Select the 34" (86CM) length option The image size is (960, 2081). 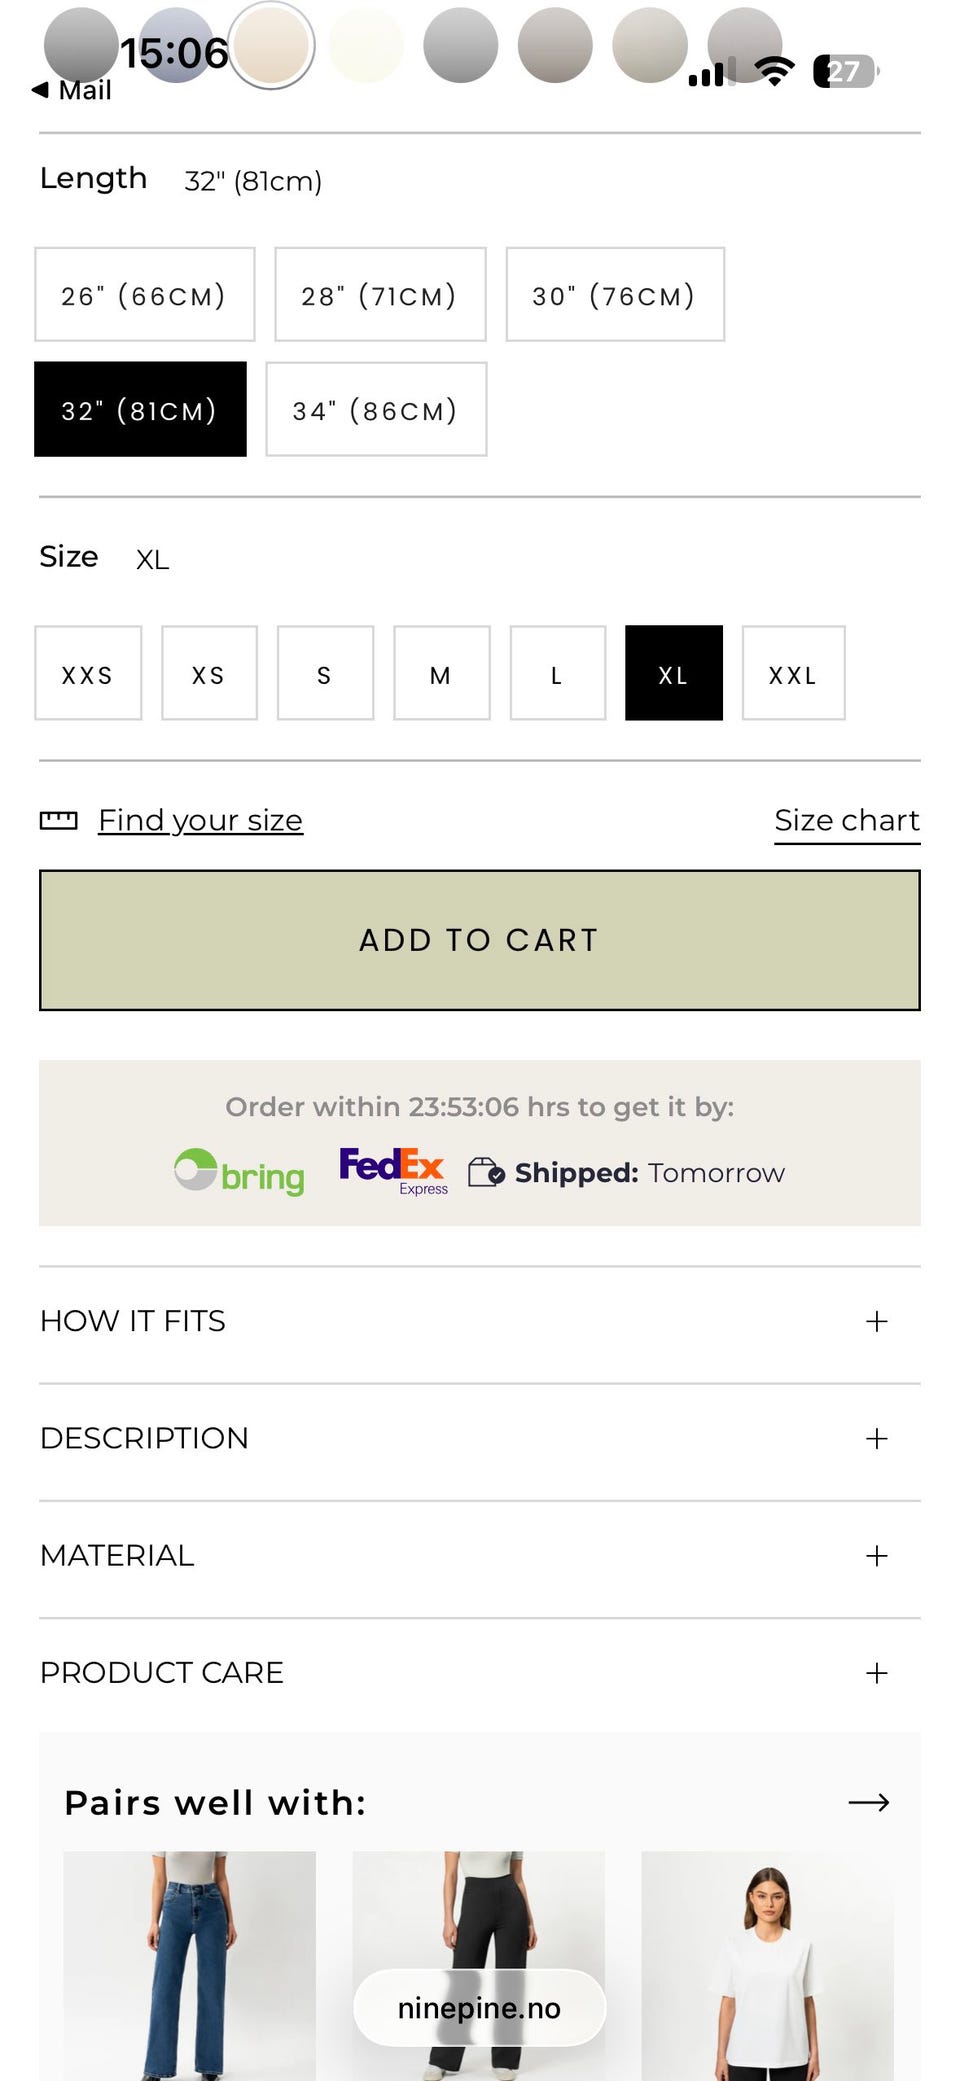click(x=376, y=410)
